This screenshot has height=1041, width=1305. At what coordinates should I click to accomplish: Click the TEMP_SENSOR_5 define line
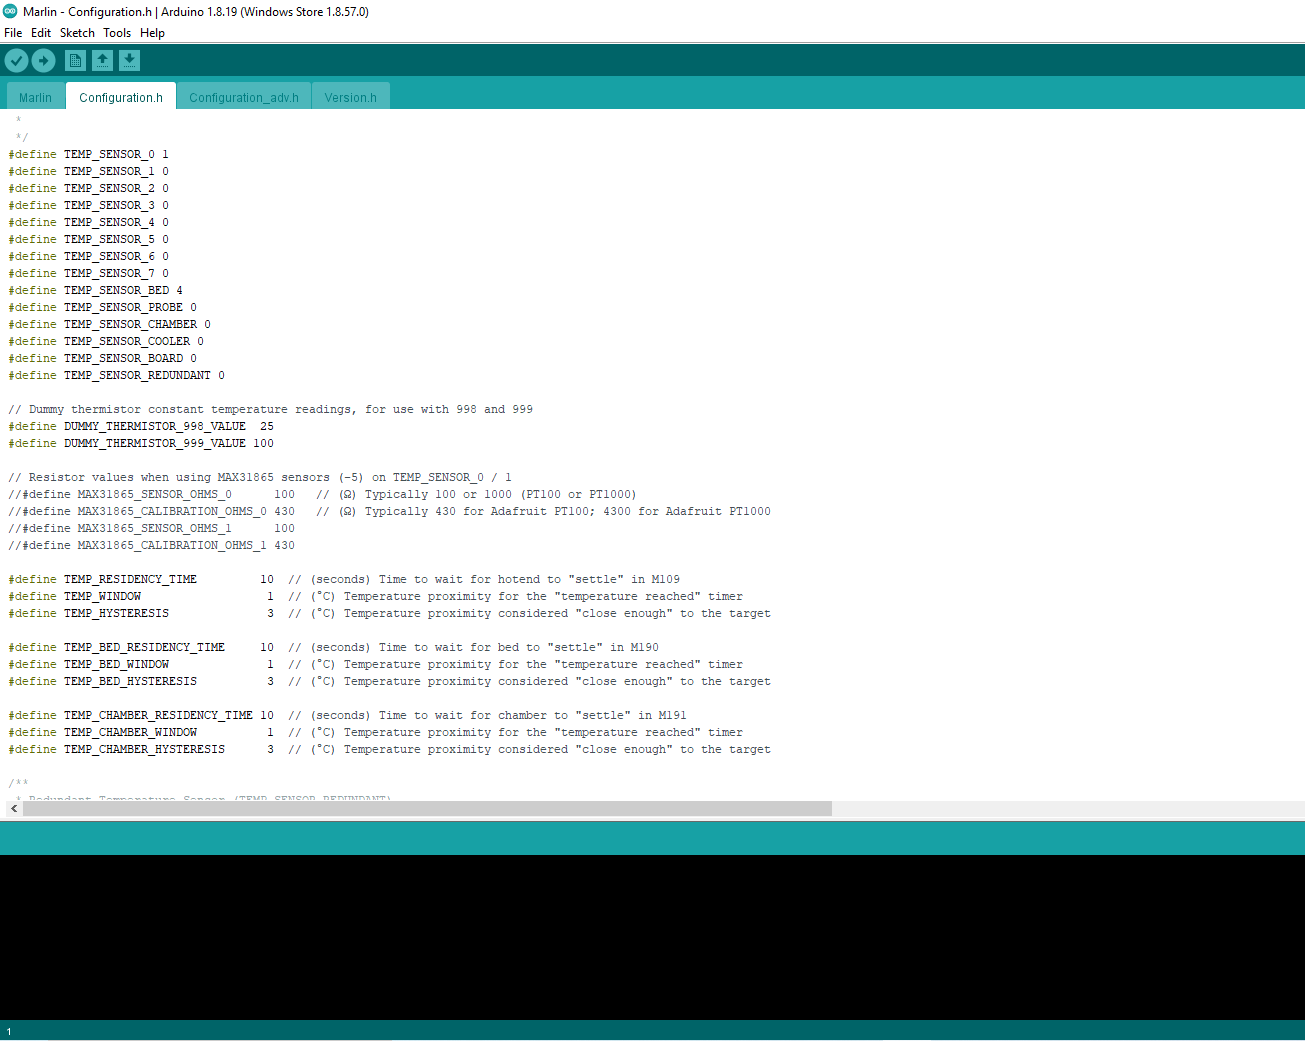click(89, 239)
